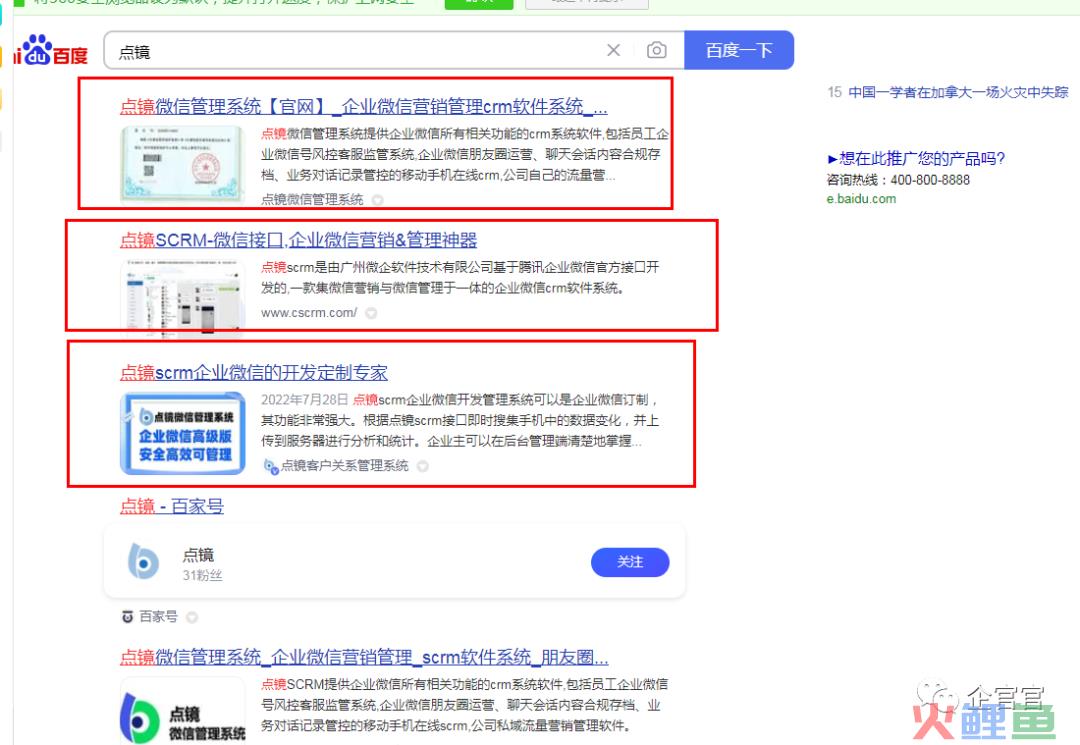Click the 点镜客户关系管理系统 source icon
Screen dimensions: 1080x745
point(271,466)
